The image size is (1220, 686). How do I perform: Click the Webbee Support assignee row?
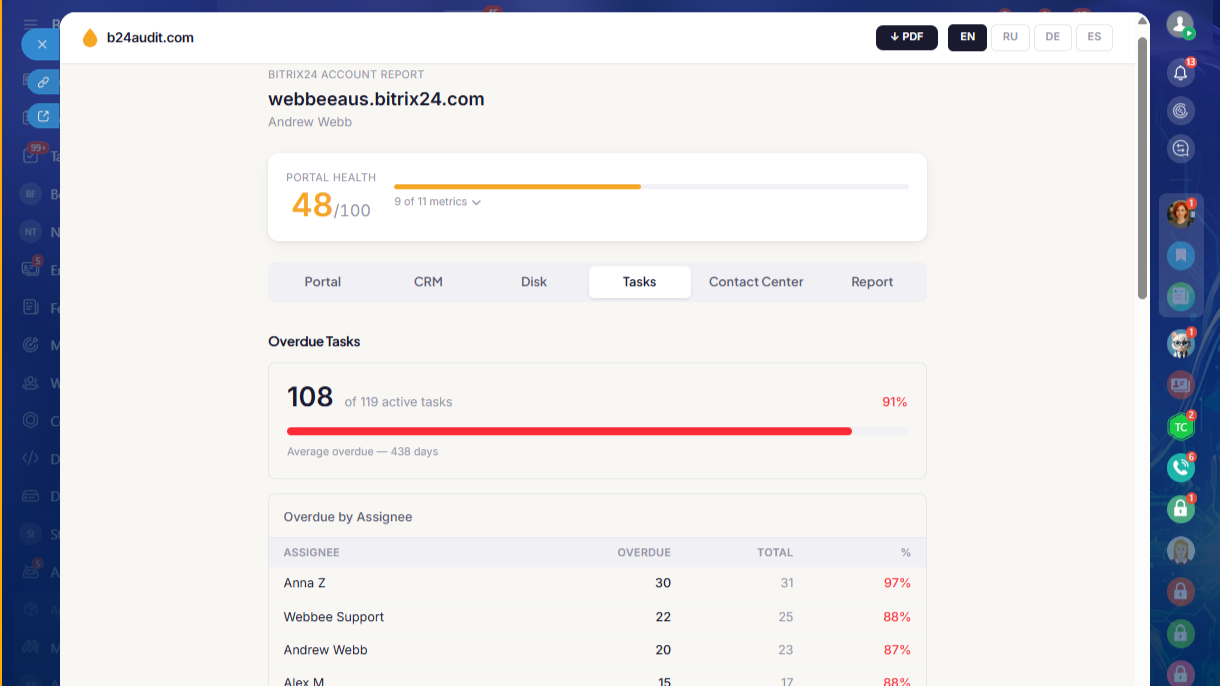click(597, 617)
